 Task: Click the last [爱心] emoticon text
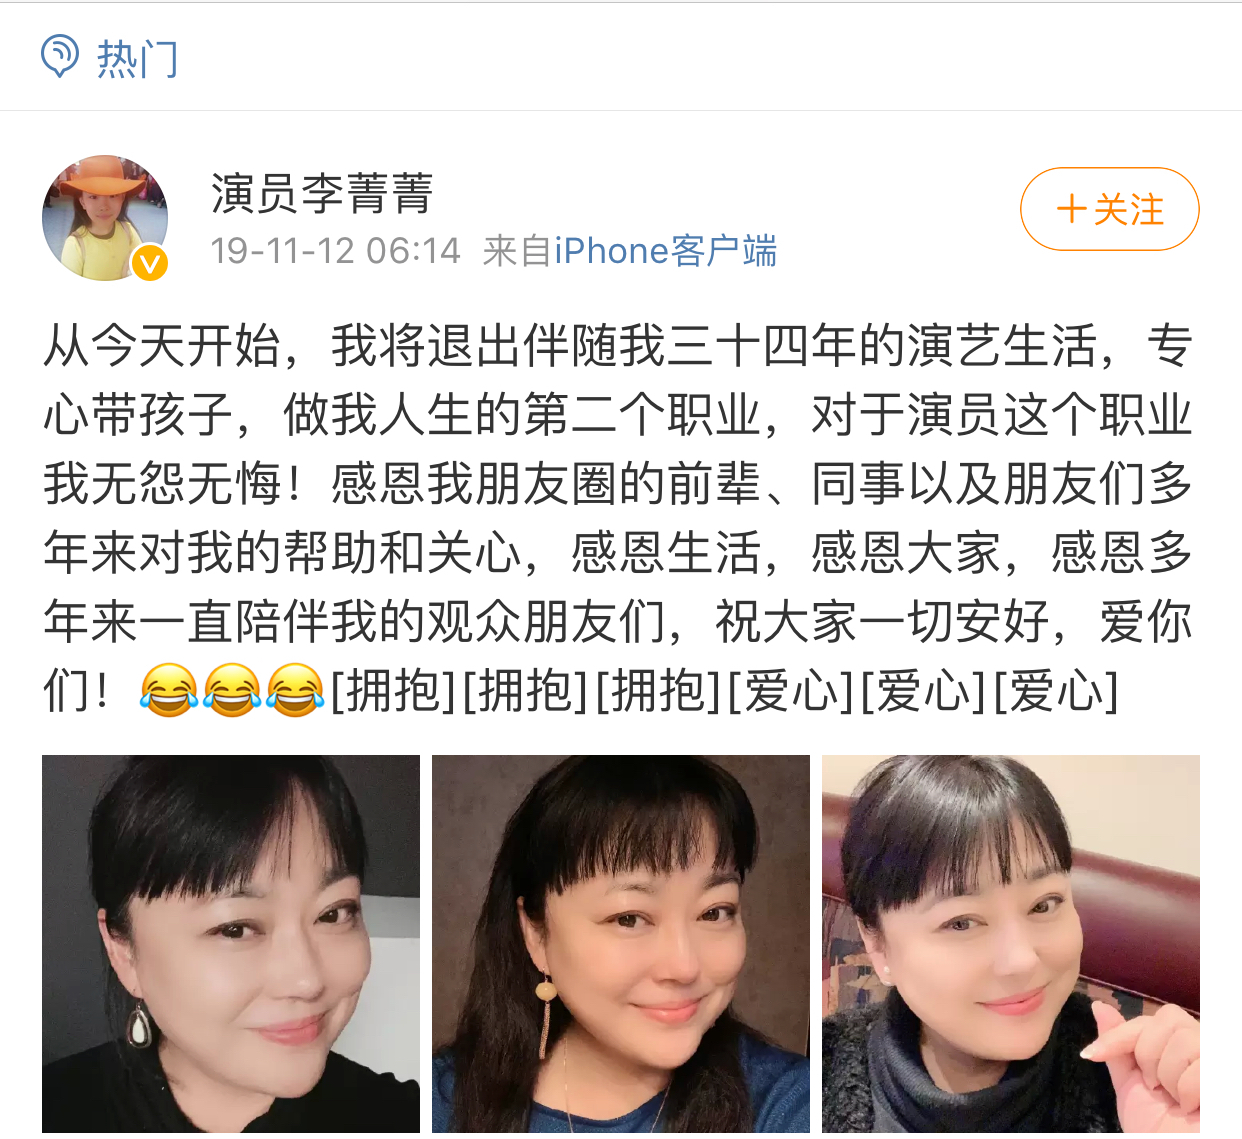tap(1056, 691)
